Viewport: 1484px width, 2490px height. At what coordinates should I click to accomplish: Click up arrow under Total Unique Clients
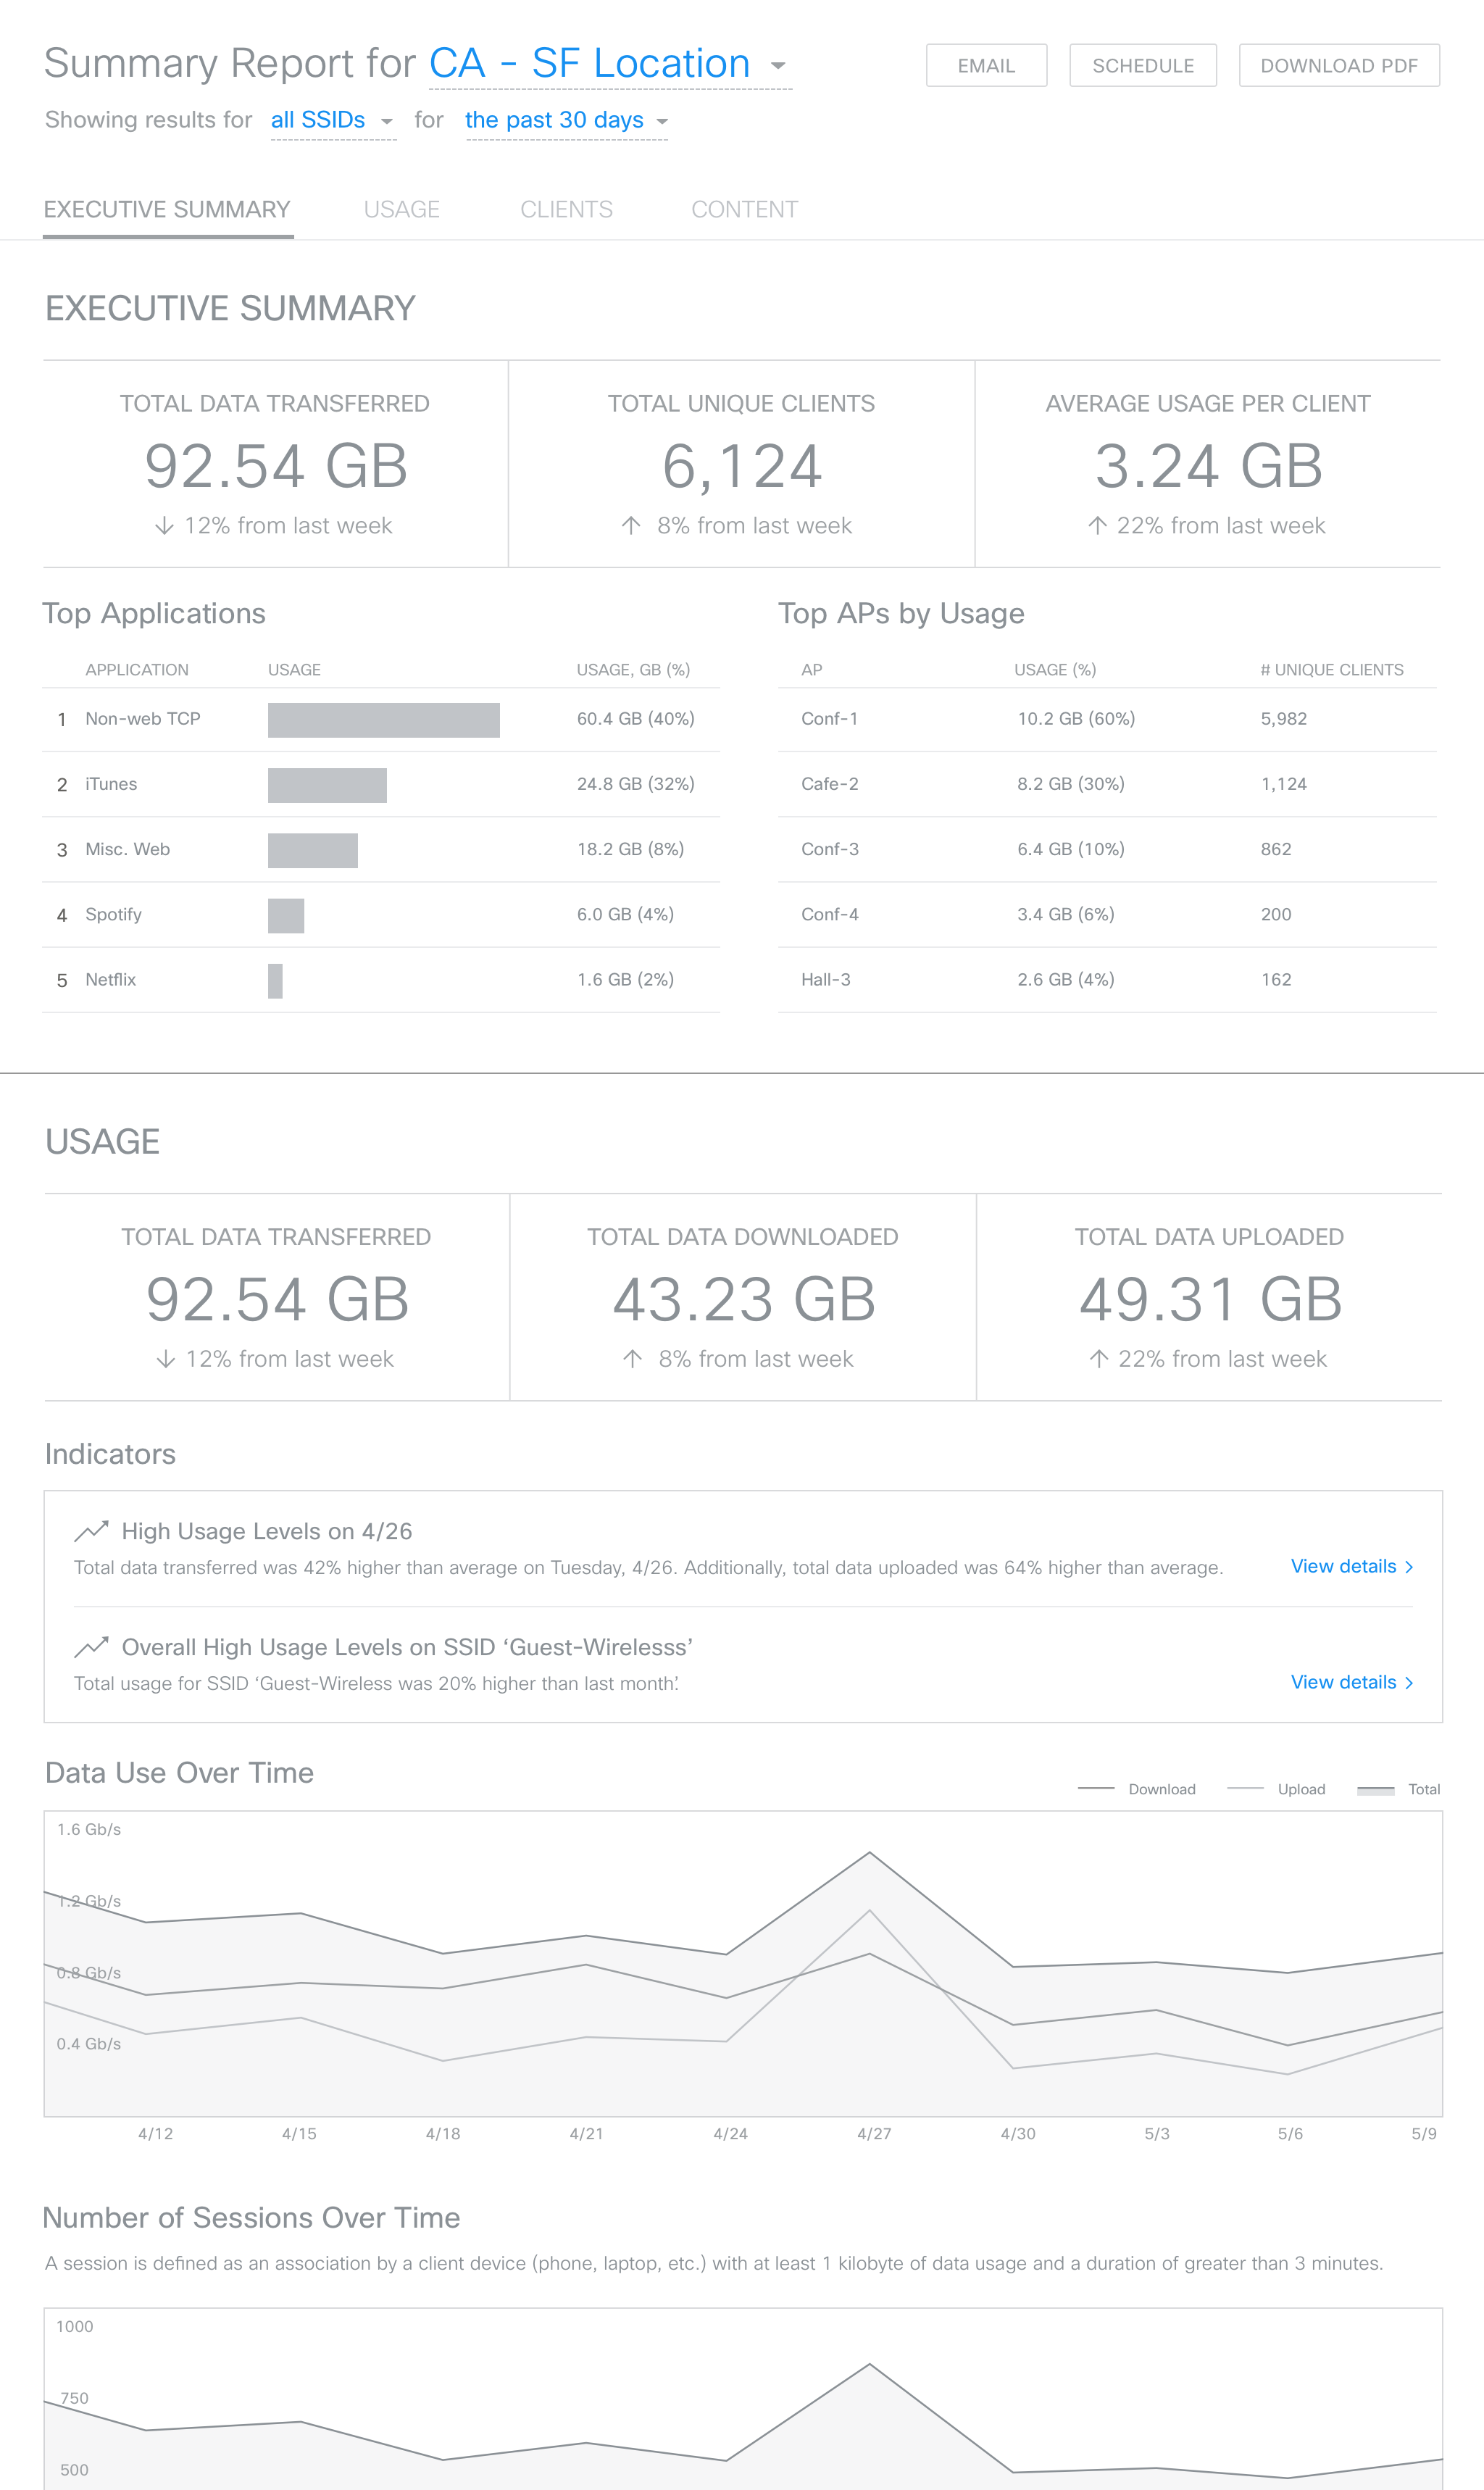pyautogui.click(x=631, y=525)
